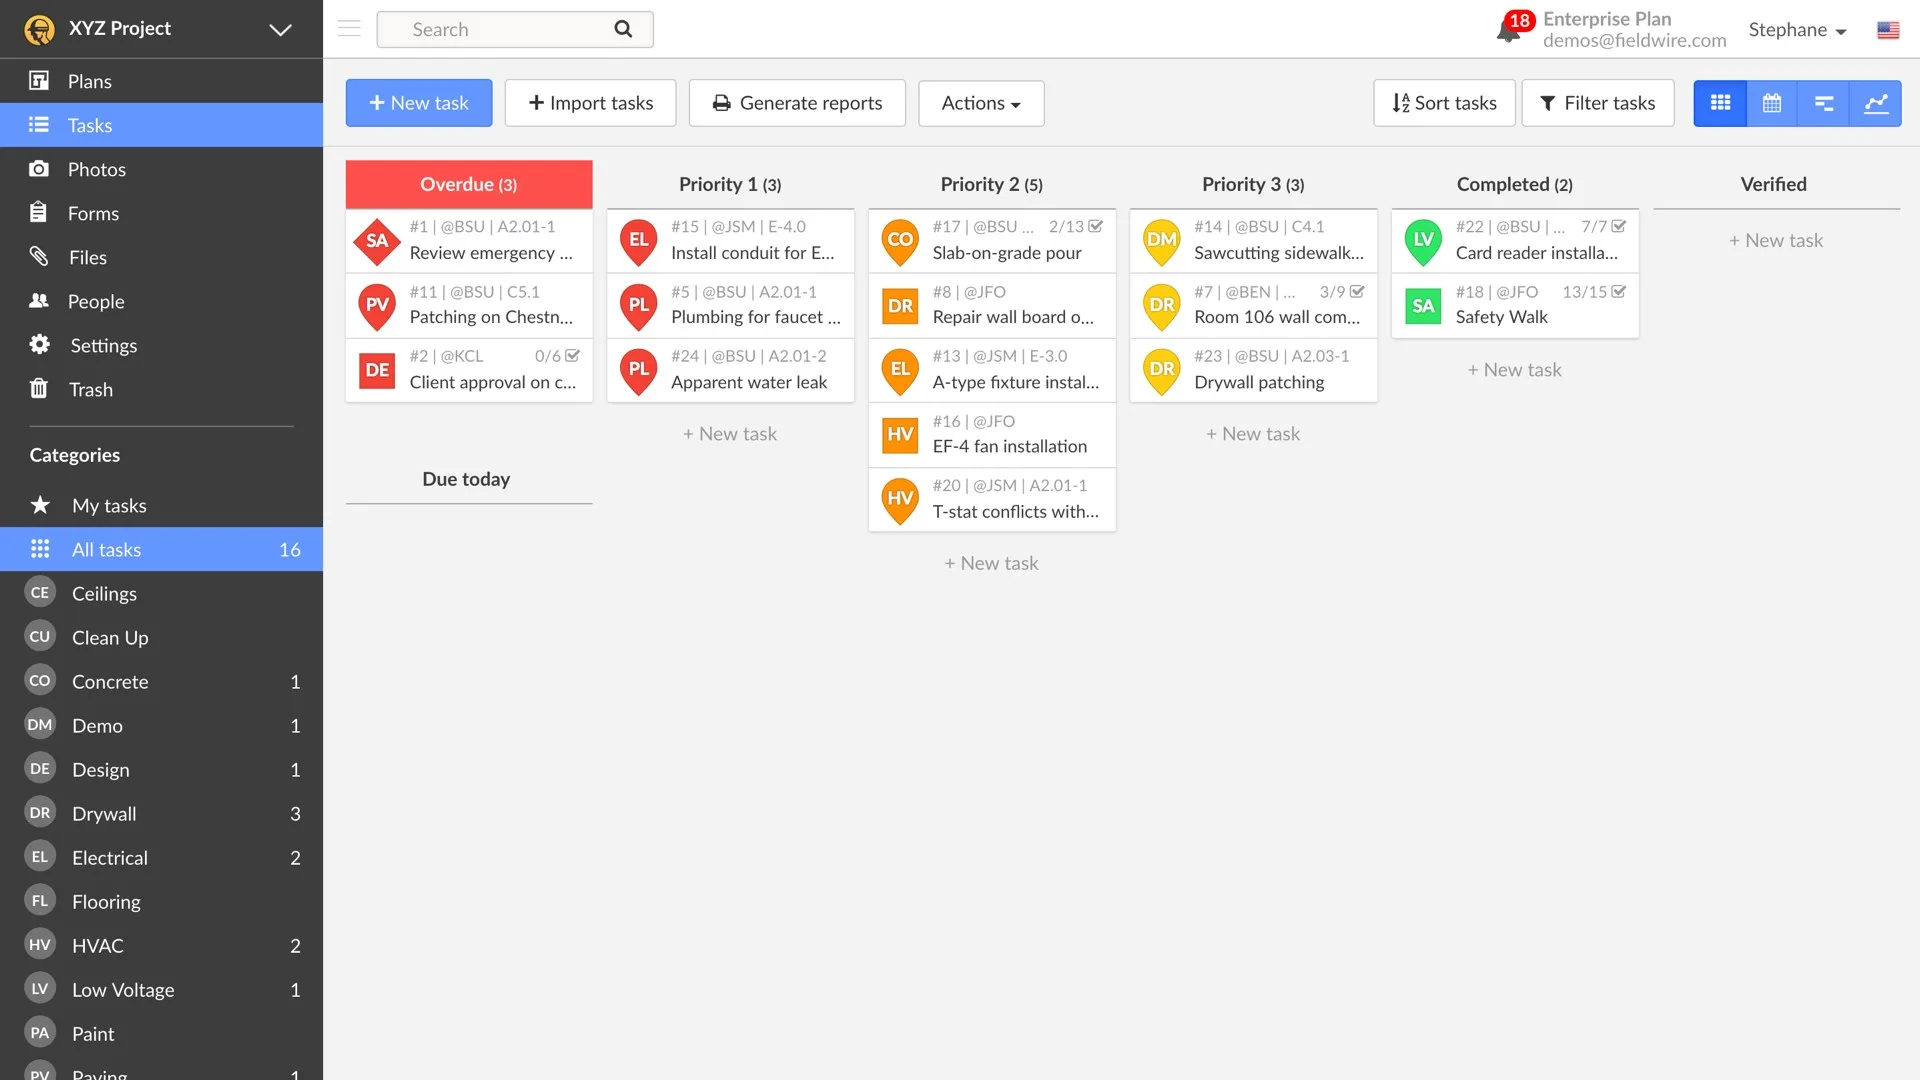This screenshot has height=1080, width=1920.
Task: Click the search magnifier icon
Action: (623, 29)
